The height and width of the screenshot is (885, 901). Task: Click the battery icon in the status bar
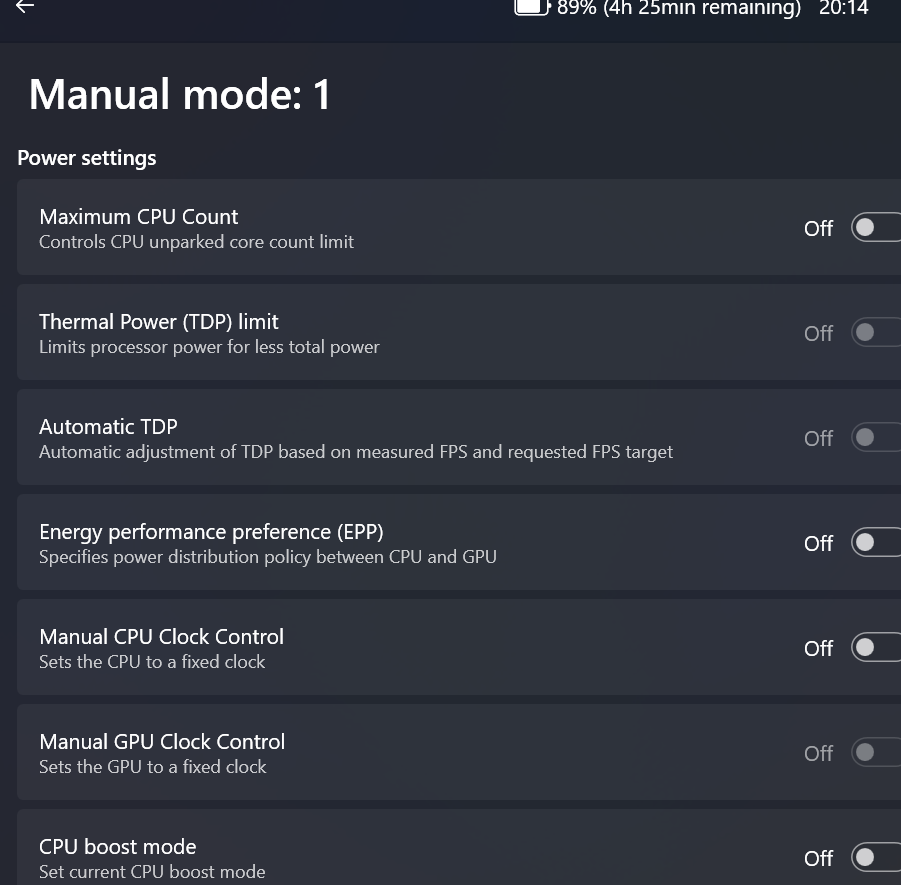tap(530, 8)
